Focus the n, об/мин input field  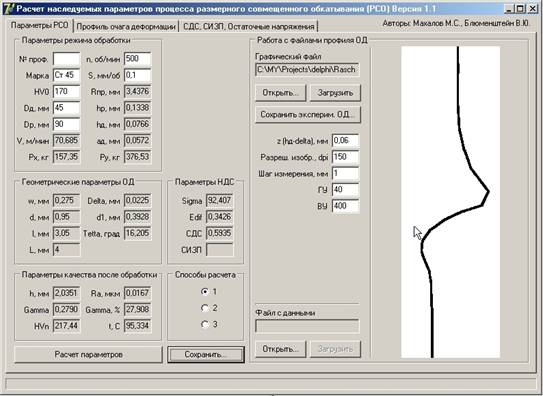coord(137,59)
